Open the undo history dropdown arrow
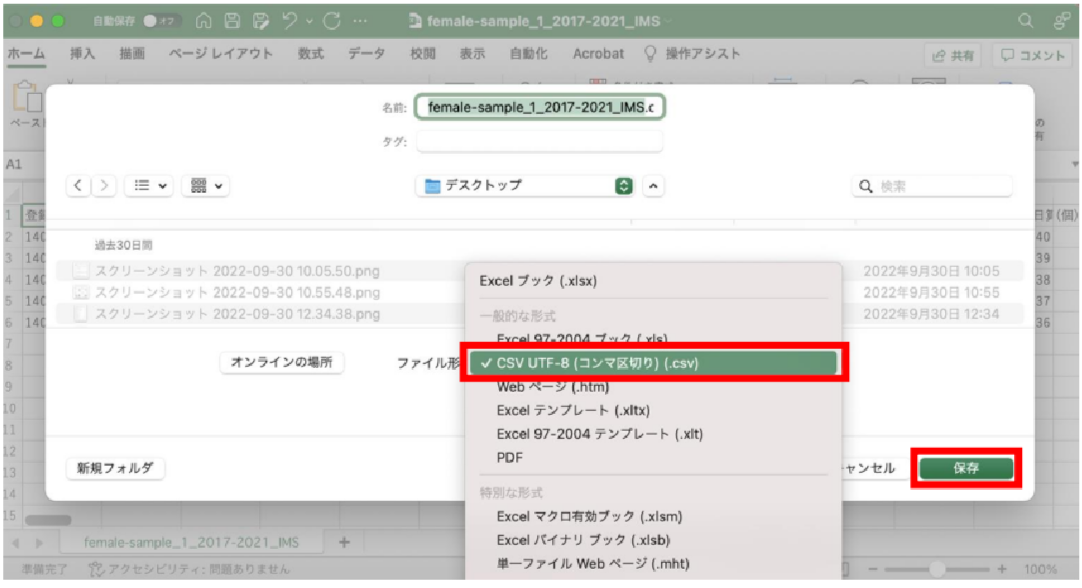The image size is (1082, 588). pos(309,21)
